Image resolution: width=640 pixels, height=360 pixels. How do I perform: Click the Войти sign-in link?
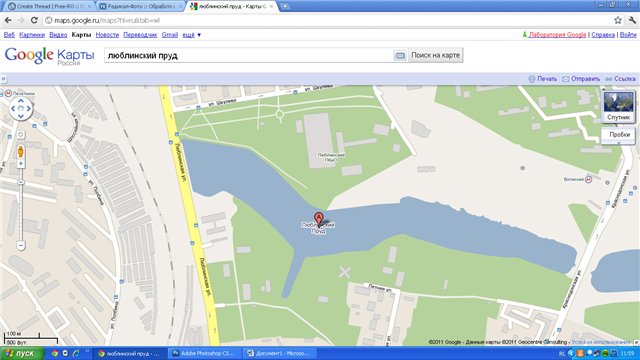628,35
